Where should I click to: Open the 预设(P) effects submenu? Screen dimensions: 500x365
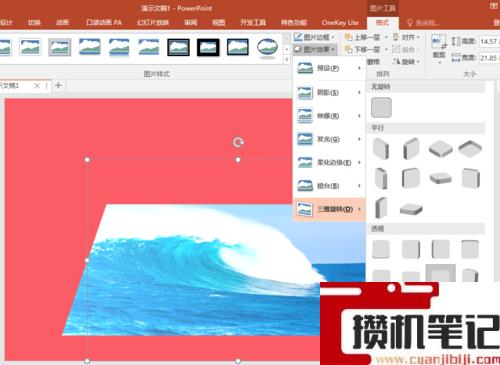pos(329,68)
